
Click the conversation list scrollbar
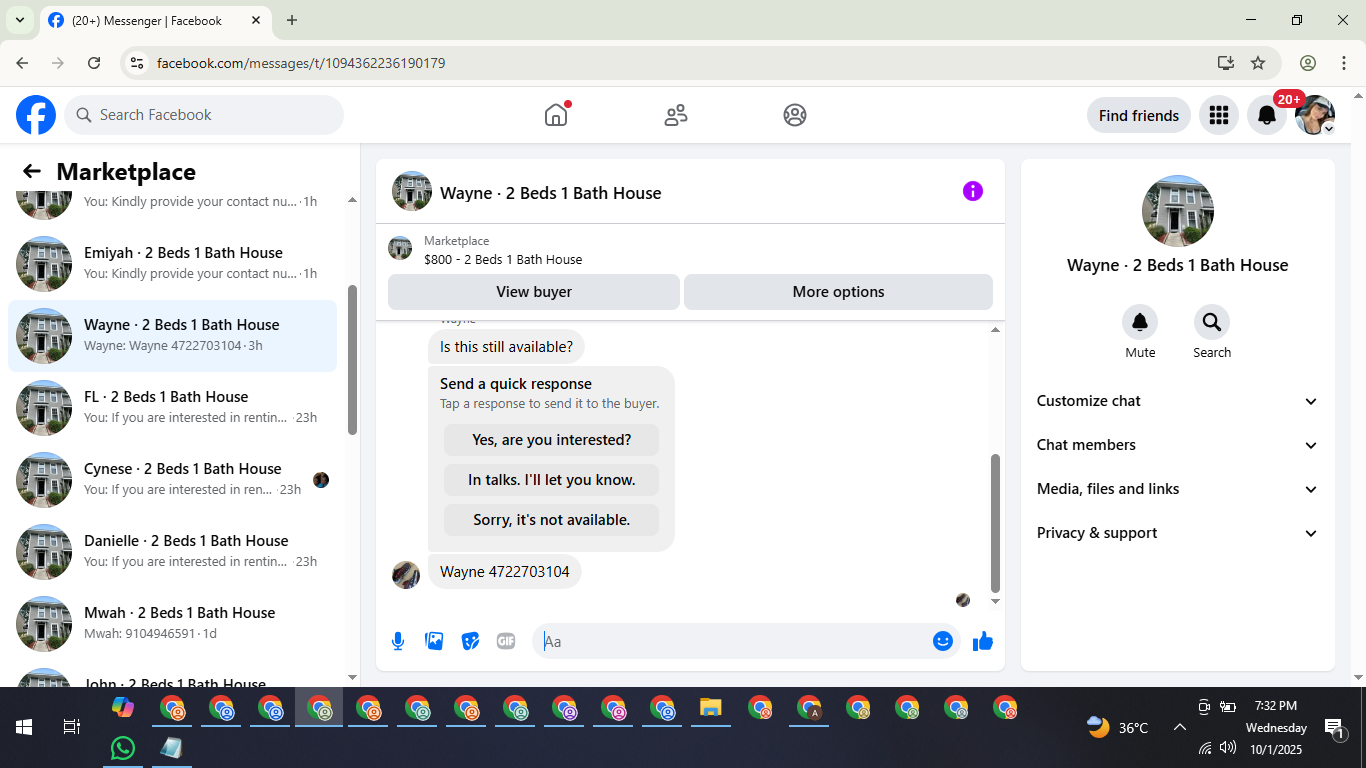point(352,361)
